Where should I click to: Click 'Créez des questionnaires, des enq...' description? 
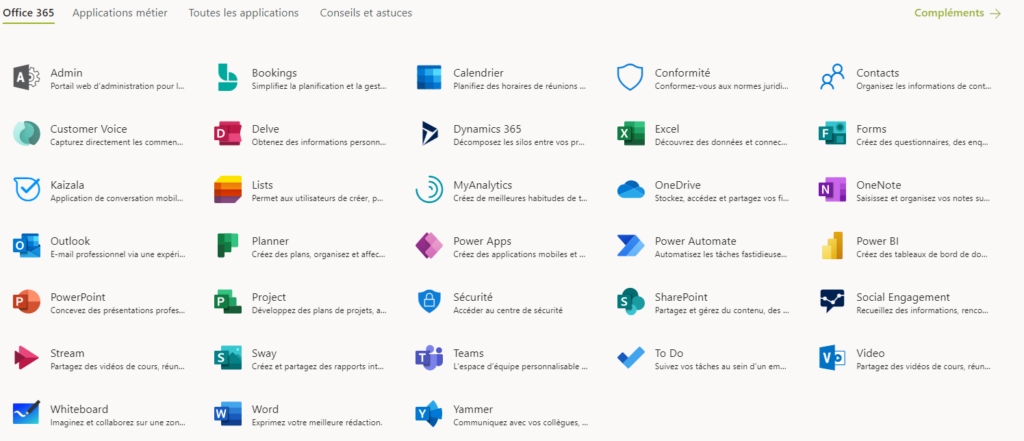pos(923,142)
